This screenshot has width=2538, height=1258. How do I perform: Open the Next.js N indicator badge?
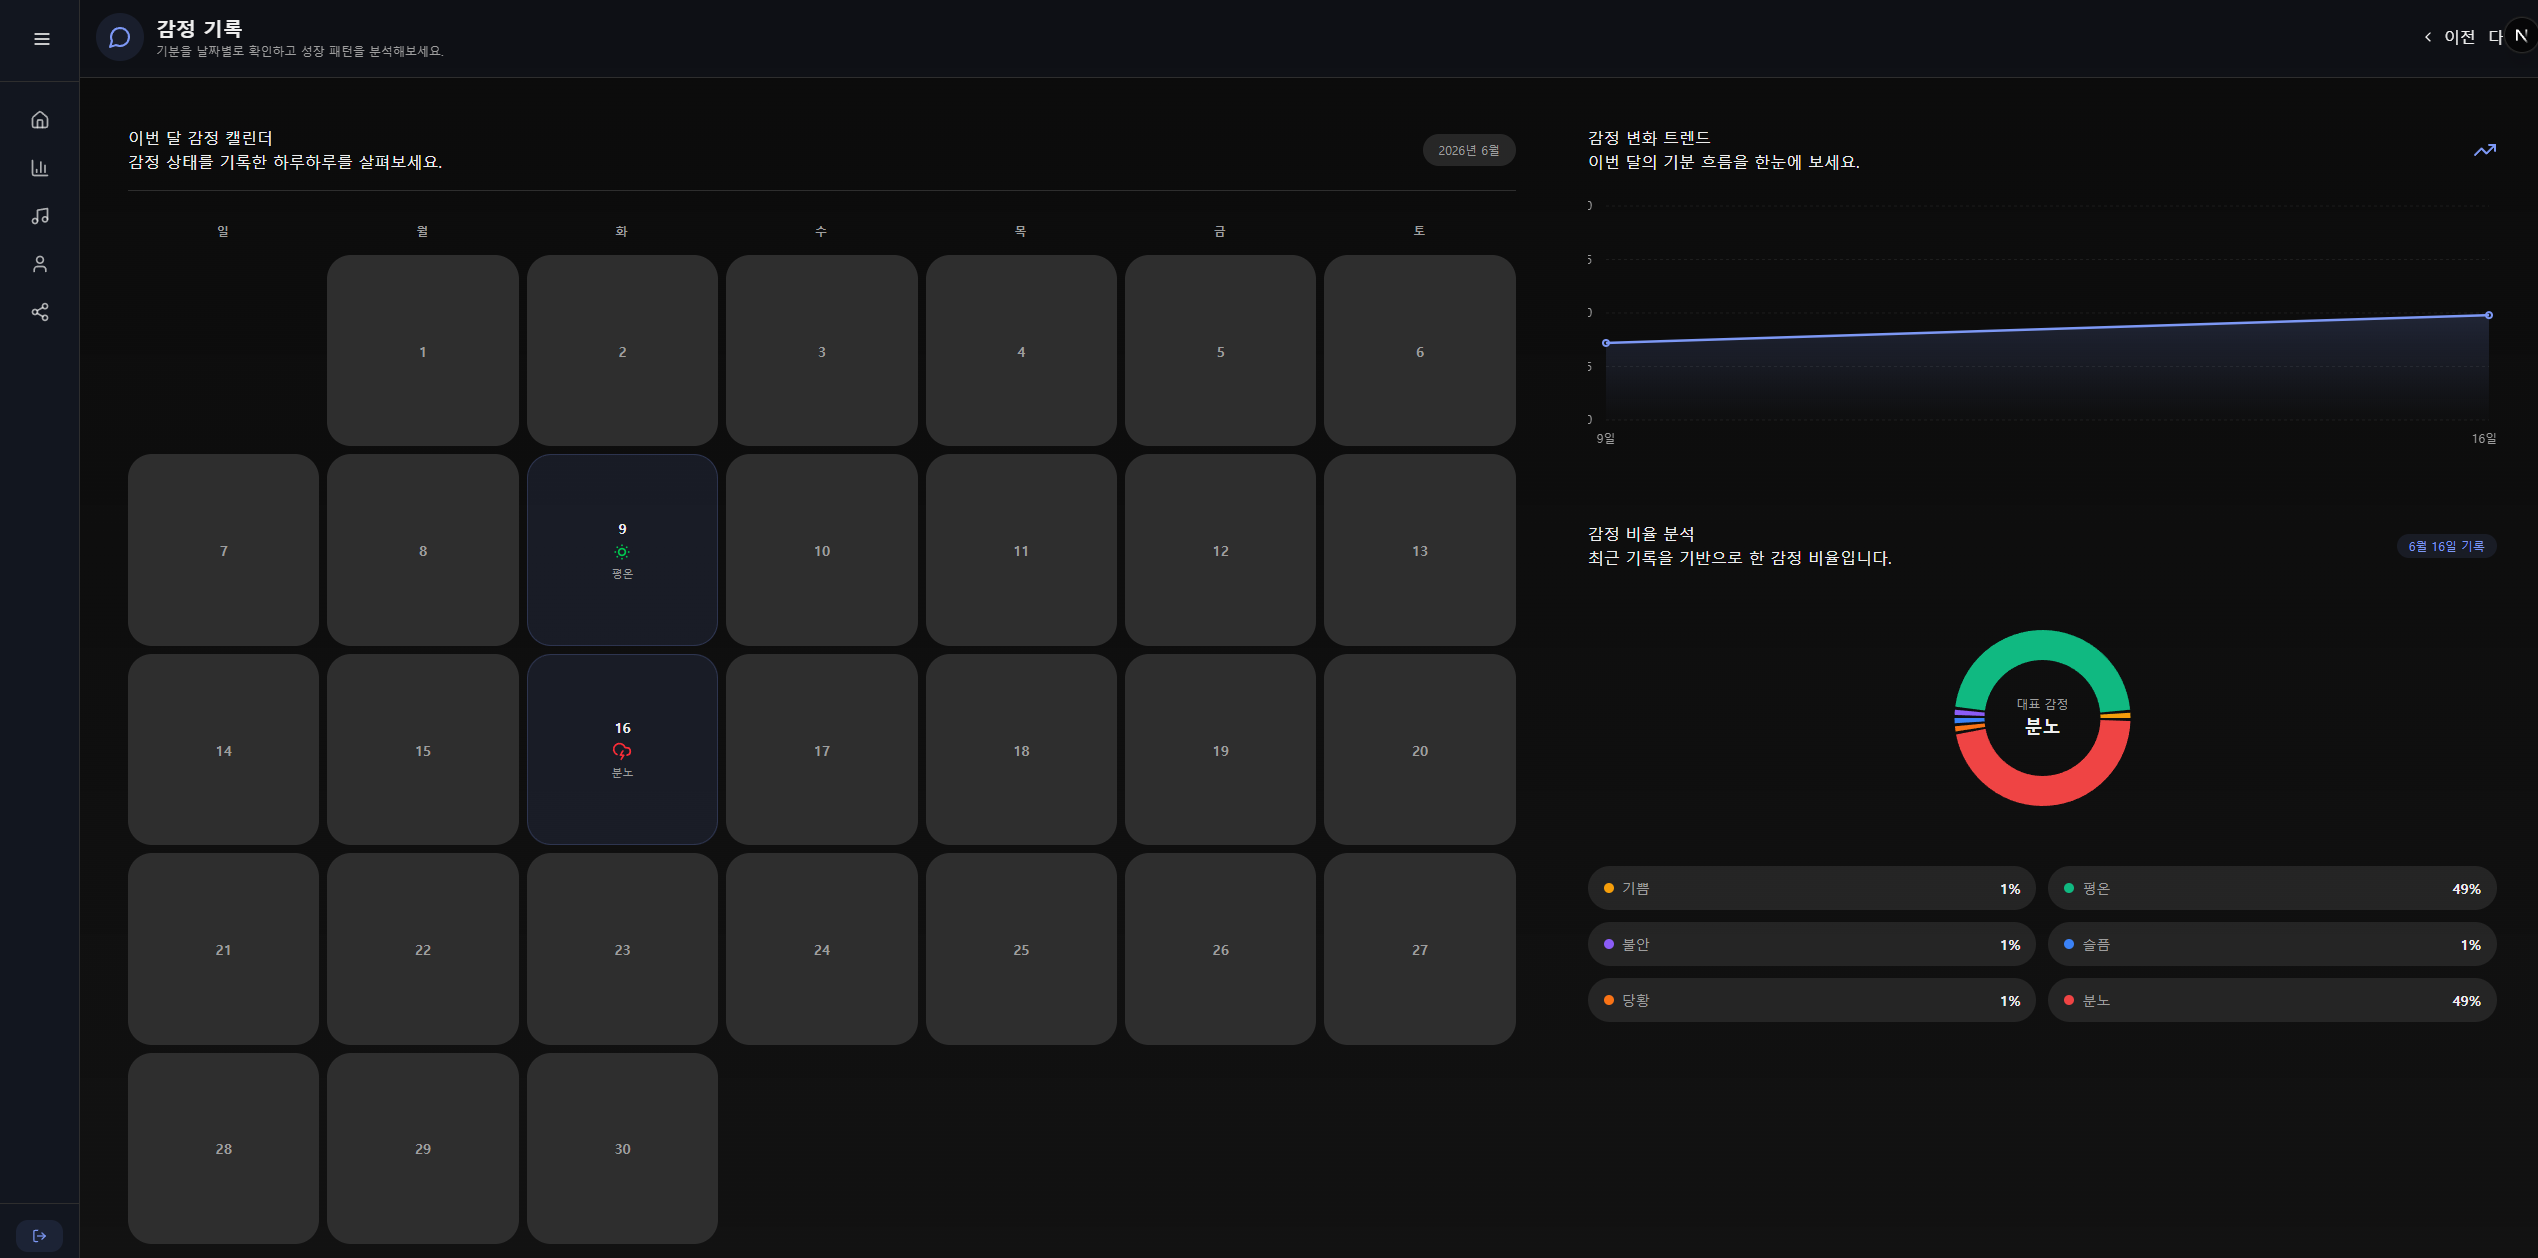[x=2521, y=36]
